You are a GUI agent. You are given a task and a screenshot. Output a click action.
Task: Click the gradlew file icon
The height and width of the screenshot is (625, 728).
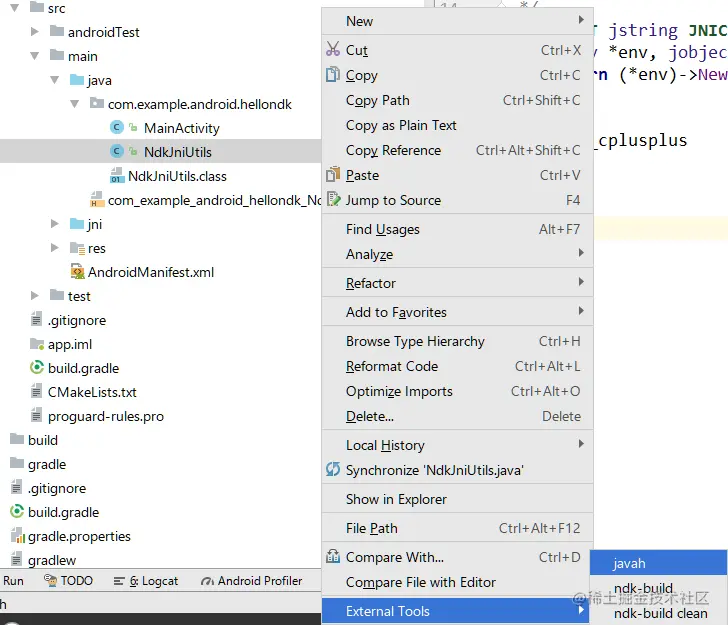coord(16,559)
